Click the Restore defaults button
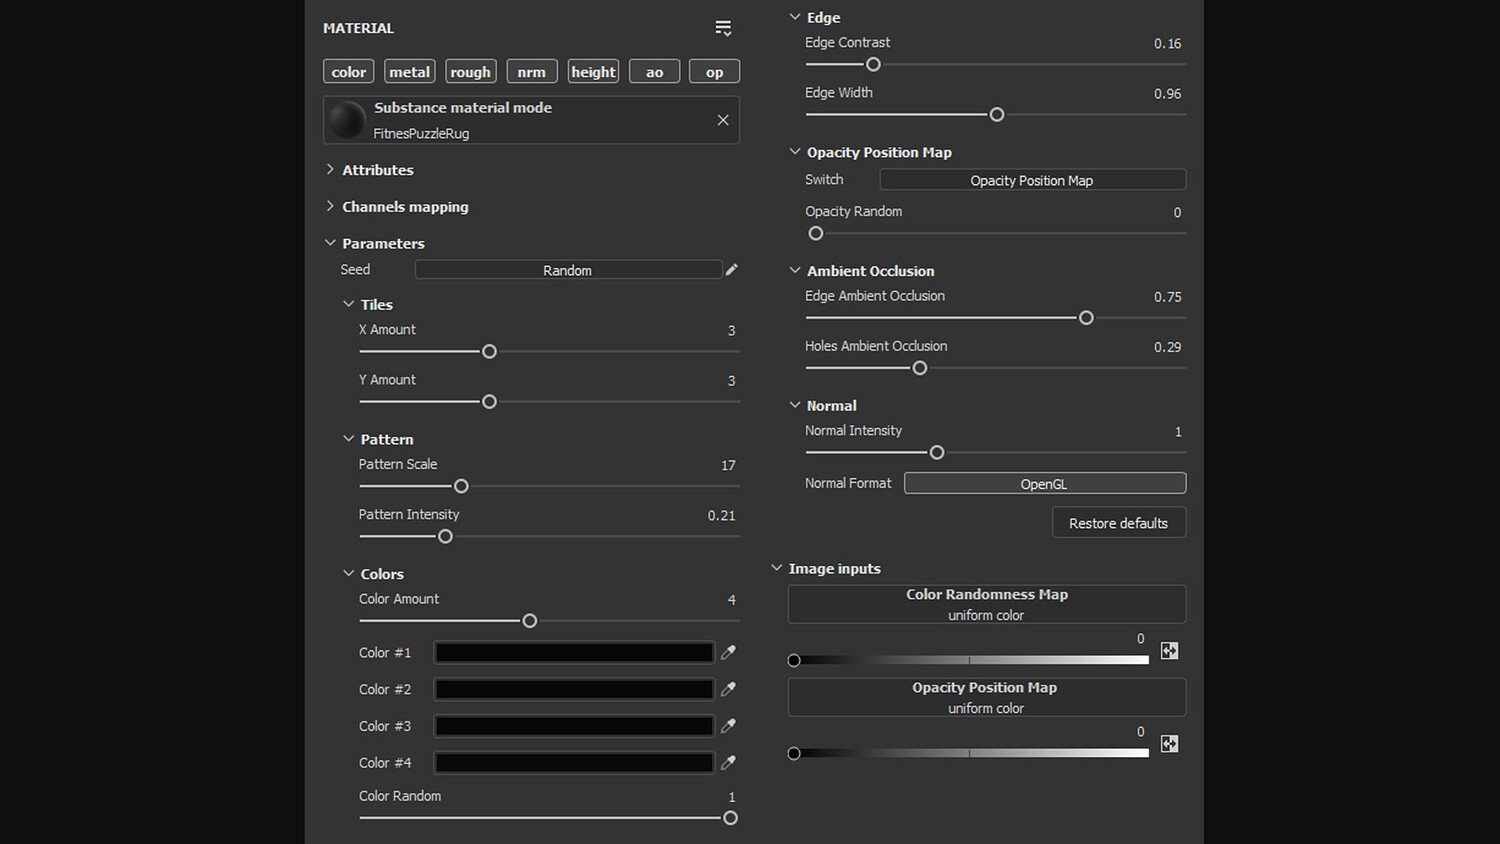Image resolution: width=1500 pixels, height=844 pixels. pyautogui.click(x=1118, y=523)
